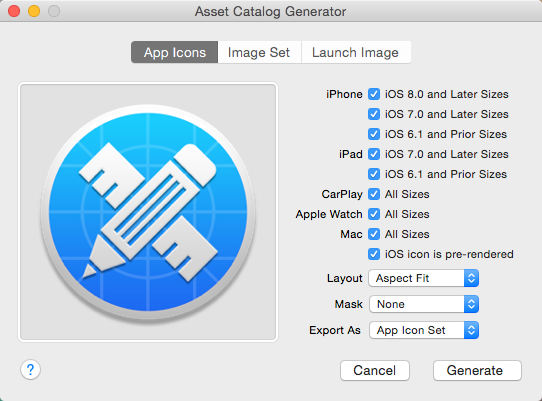542x401 pixels.
Task: Click the 'CarPlay' row label
Action: tap(342, 194)
